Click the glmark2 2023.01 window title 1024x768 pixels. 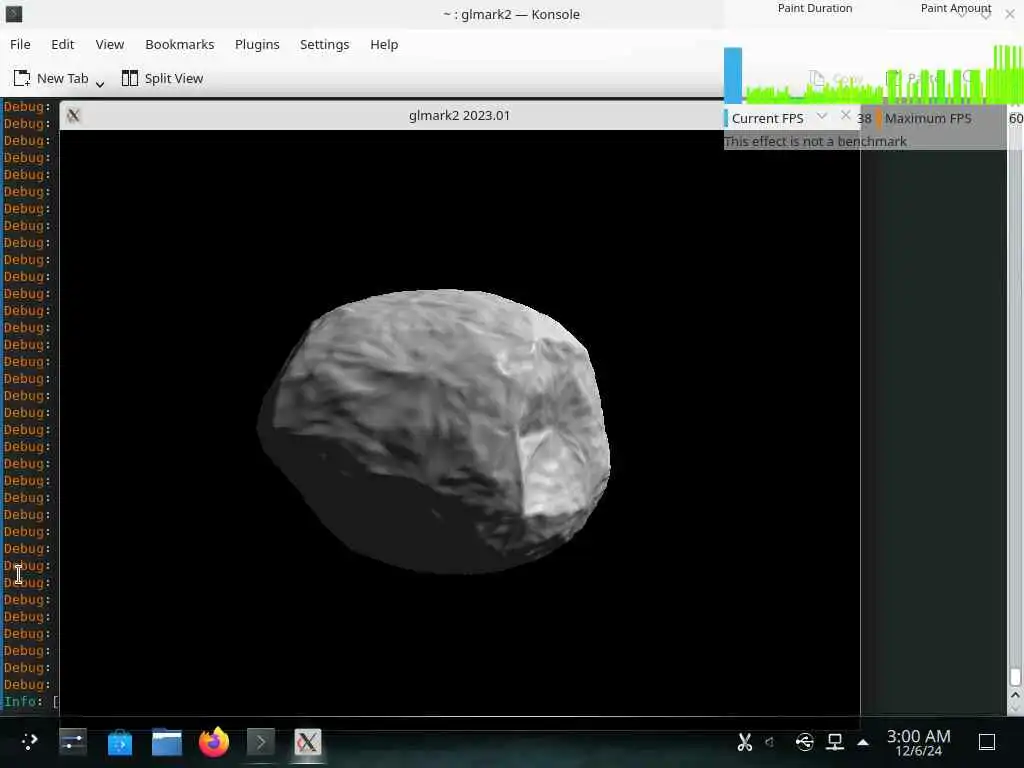point(459,116)
